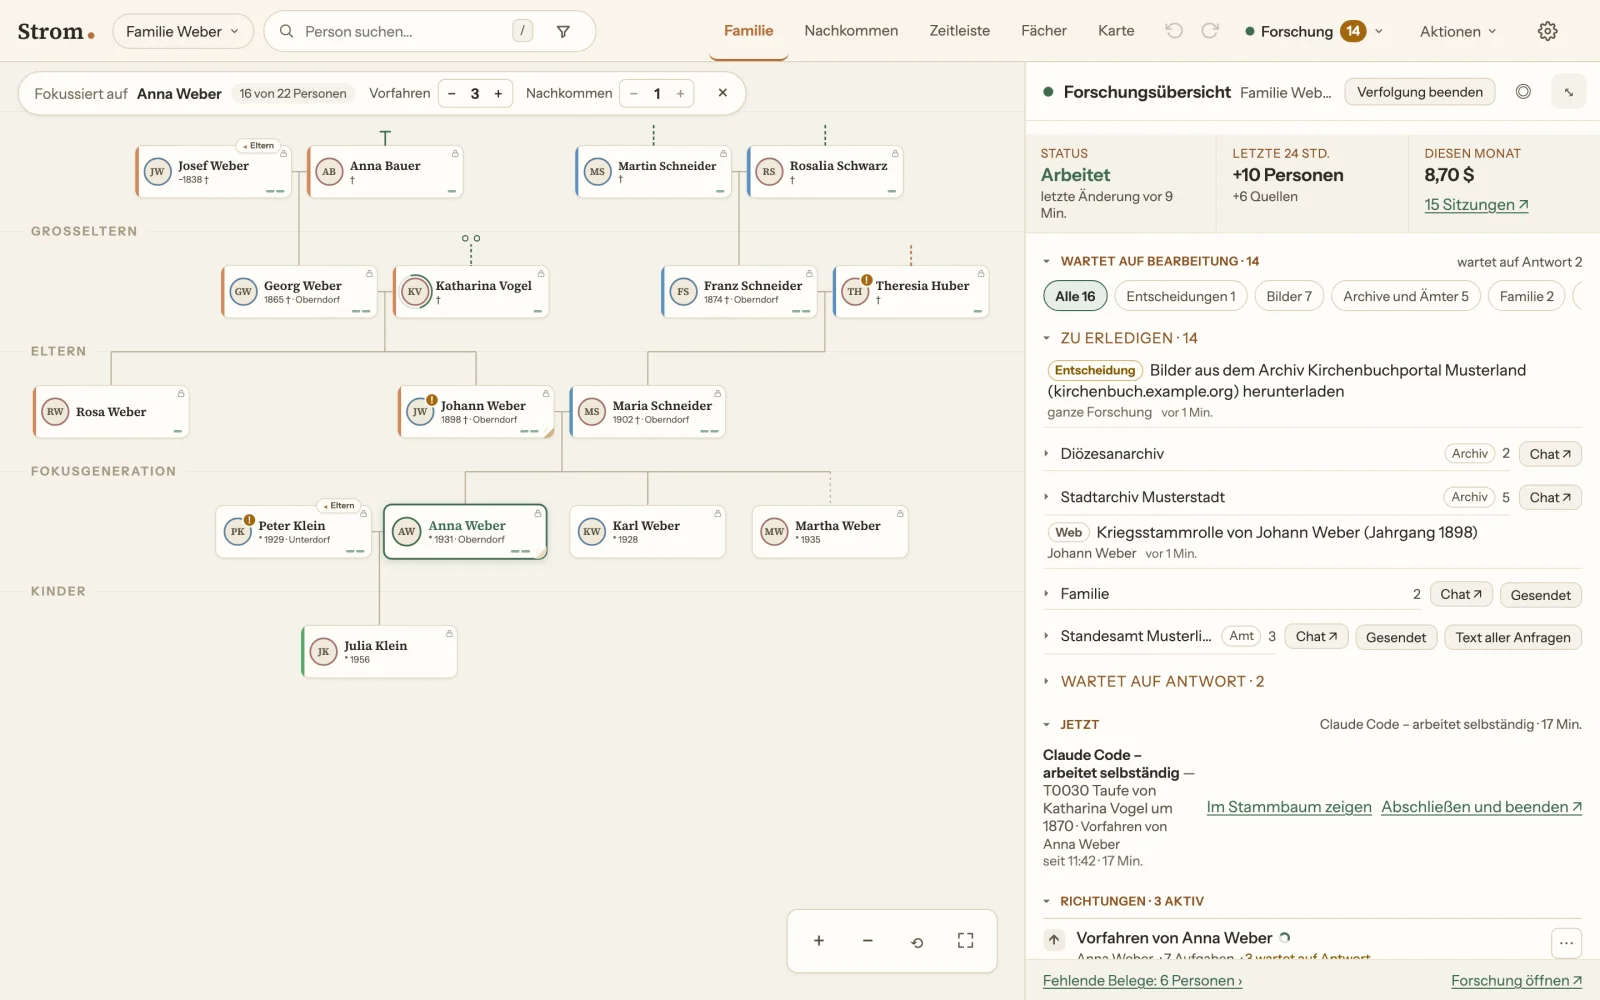Filter tasks by 'Entscheidungen 1'

1180,296
